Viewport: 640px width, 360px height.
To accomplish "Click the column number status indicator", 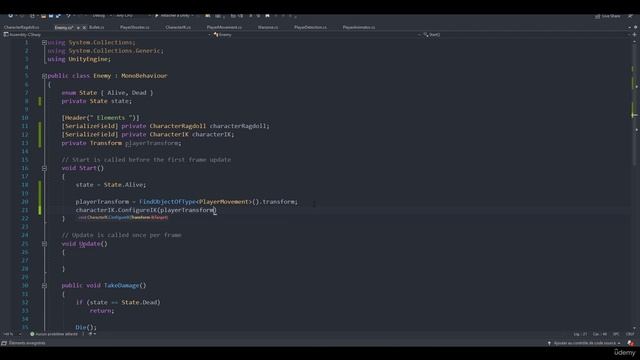I will click(x=600, y=334).
